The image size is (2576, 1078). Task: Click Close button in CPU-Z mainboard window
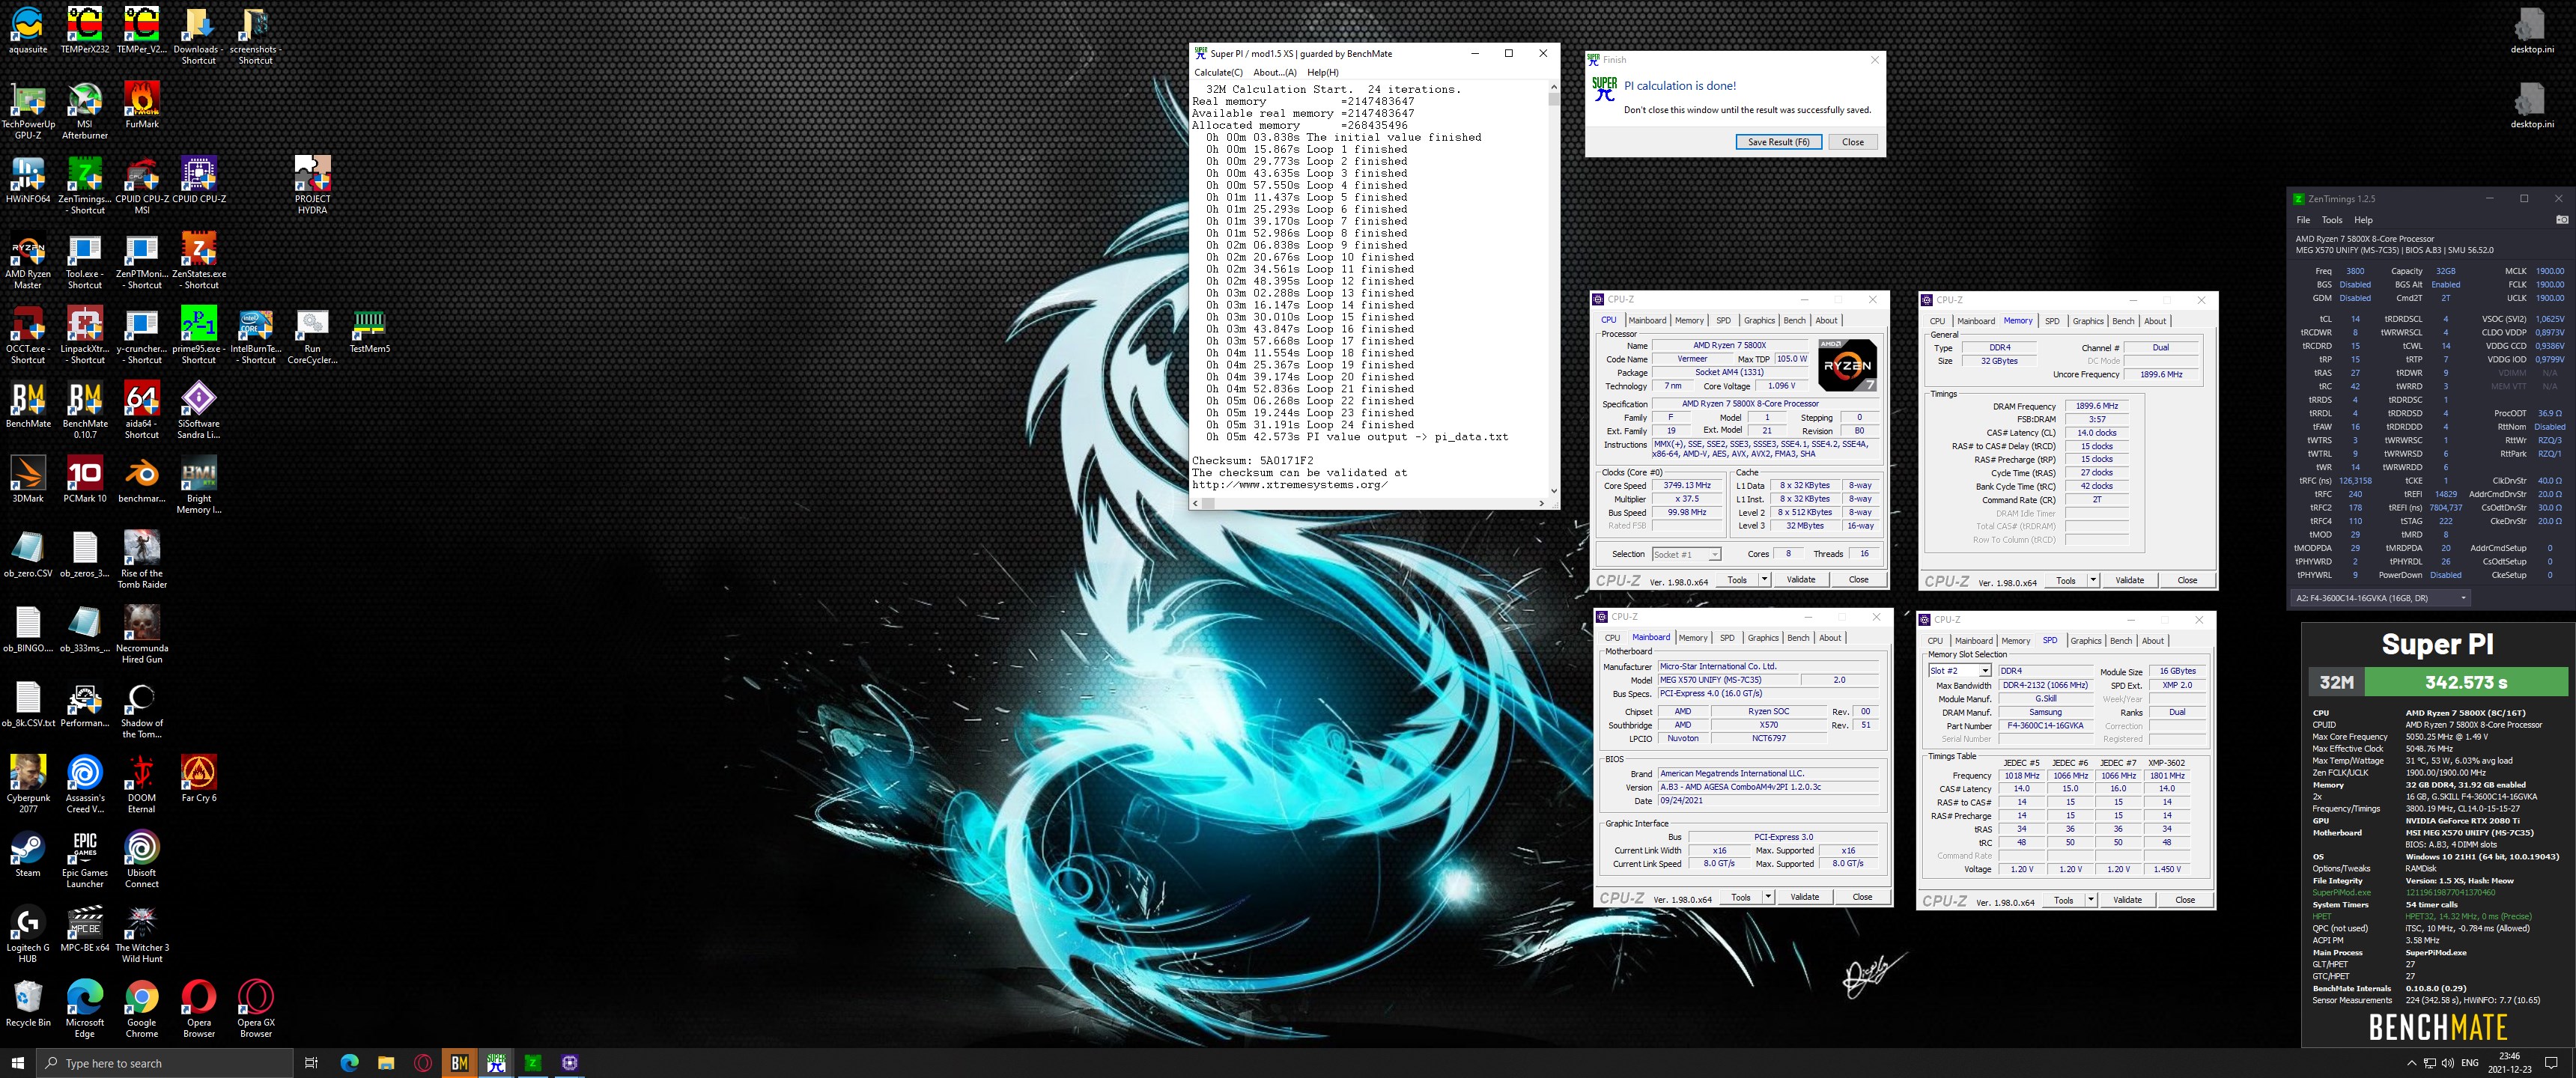(x=1862, y=897)
